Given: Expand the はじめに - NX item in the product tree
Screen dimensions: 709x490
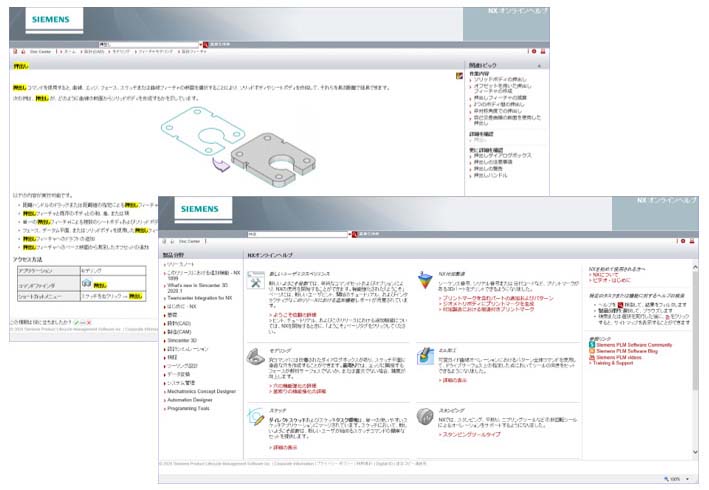Looking at the screenshot, I should coord(165,307).
